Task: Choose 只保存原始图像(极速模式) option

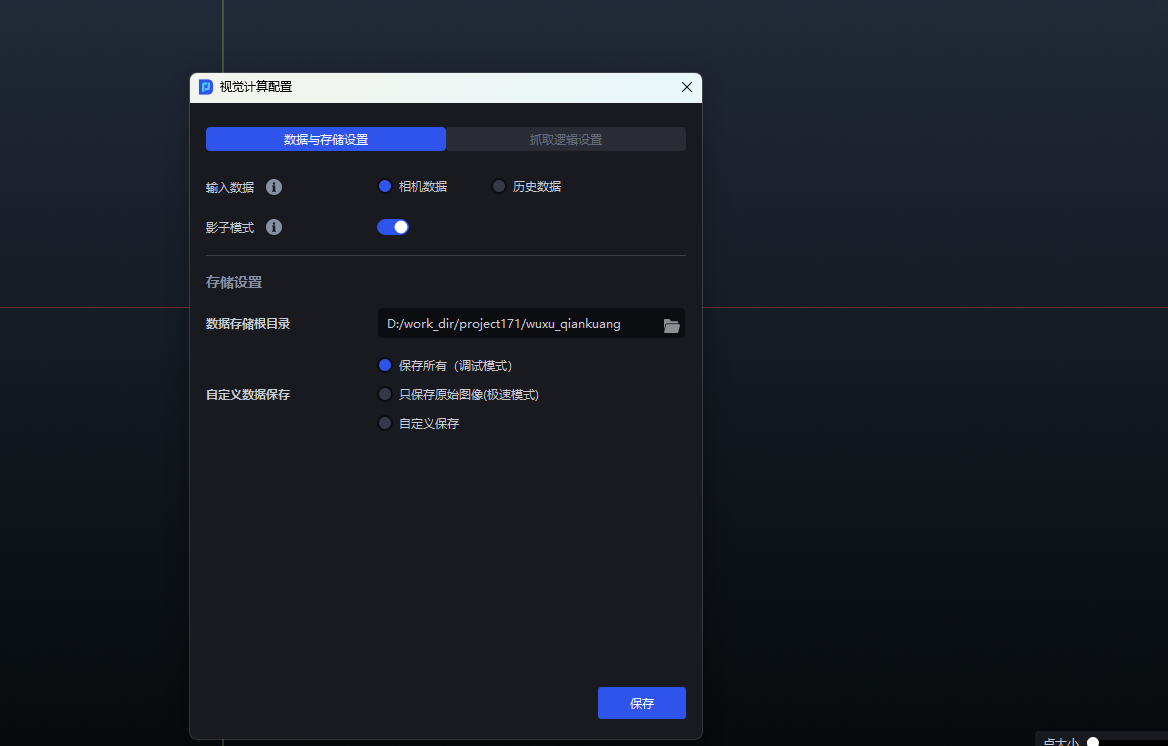Action: pos(385,395)
